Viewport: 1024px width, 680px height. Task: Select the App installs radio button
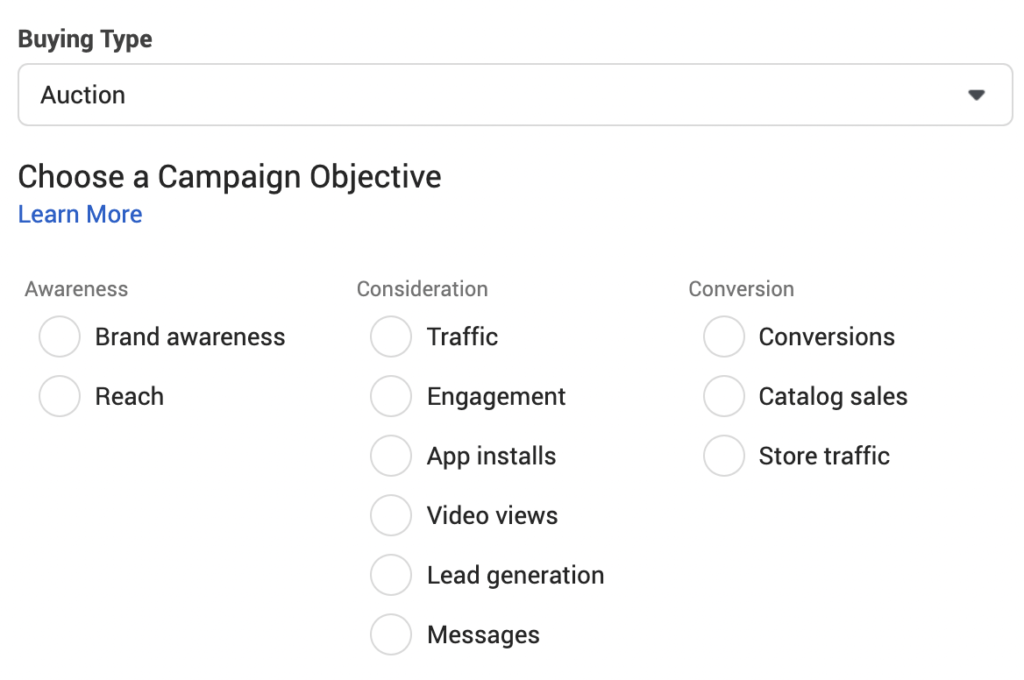(391, 456)
